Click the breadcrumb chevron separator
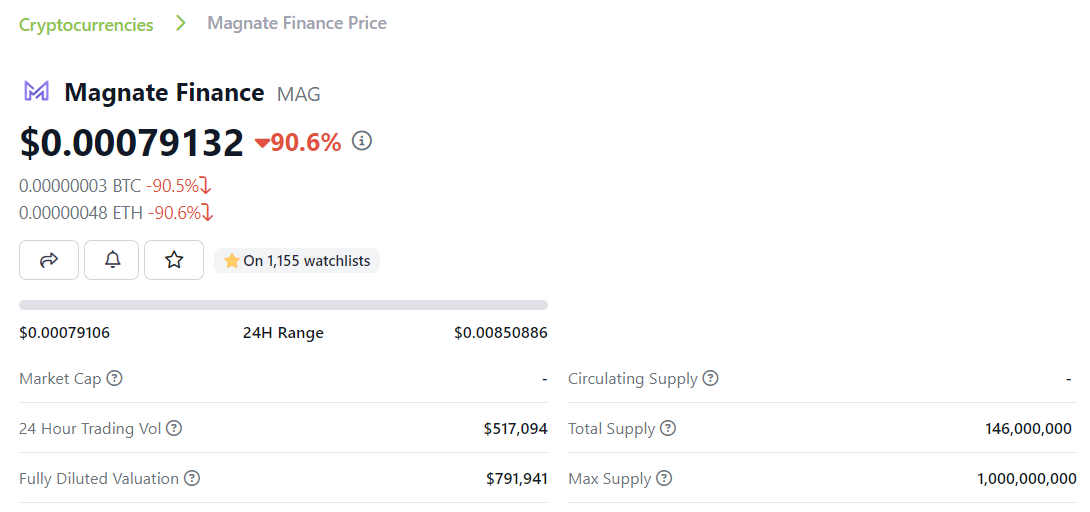The image size is (1090, 512). (181, 23)
